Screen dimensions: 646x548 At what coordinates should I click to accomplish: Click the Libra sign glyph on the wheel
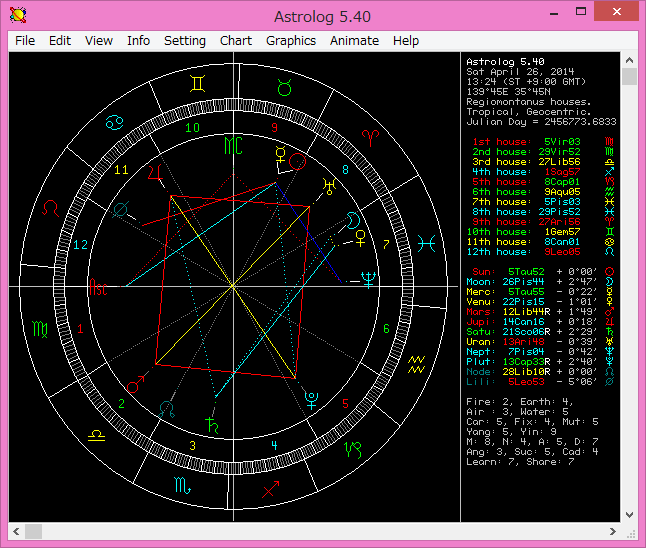96,436
